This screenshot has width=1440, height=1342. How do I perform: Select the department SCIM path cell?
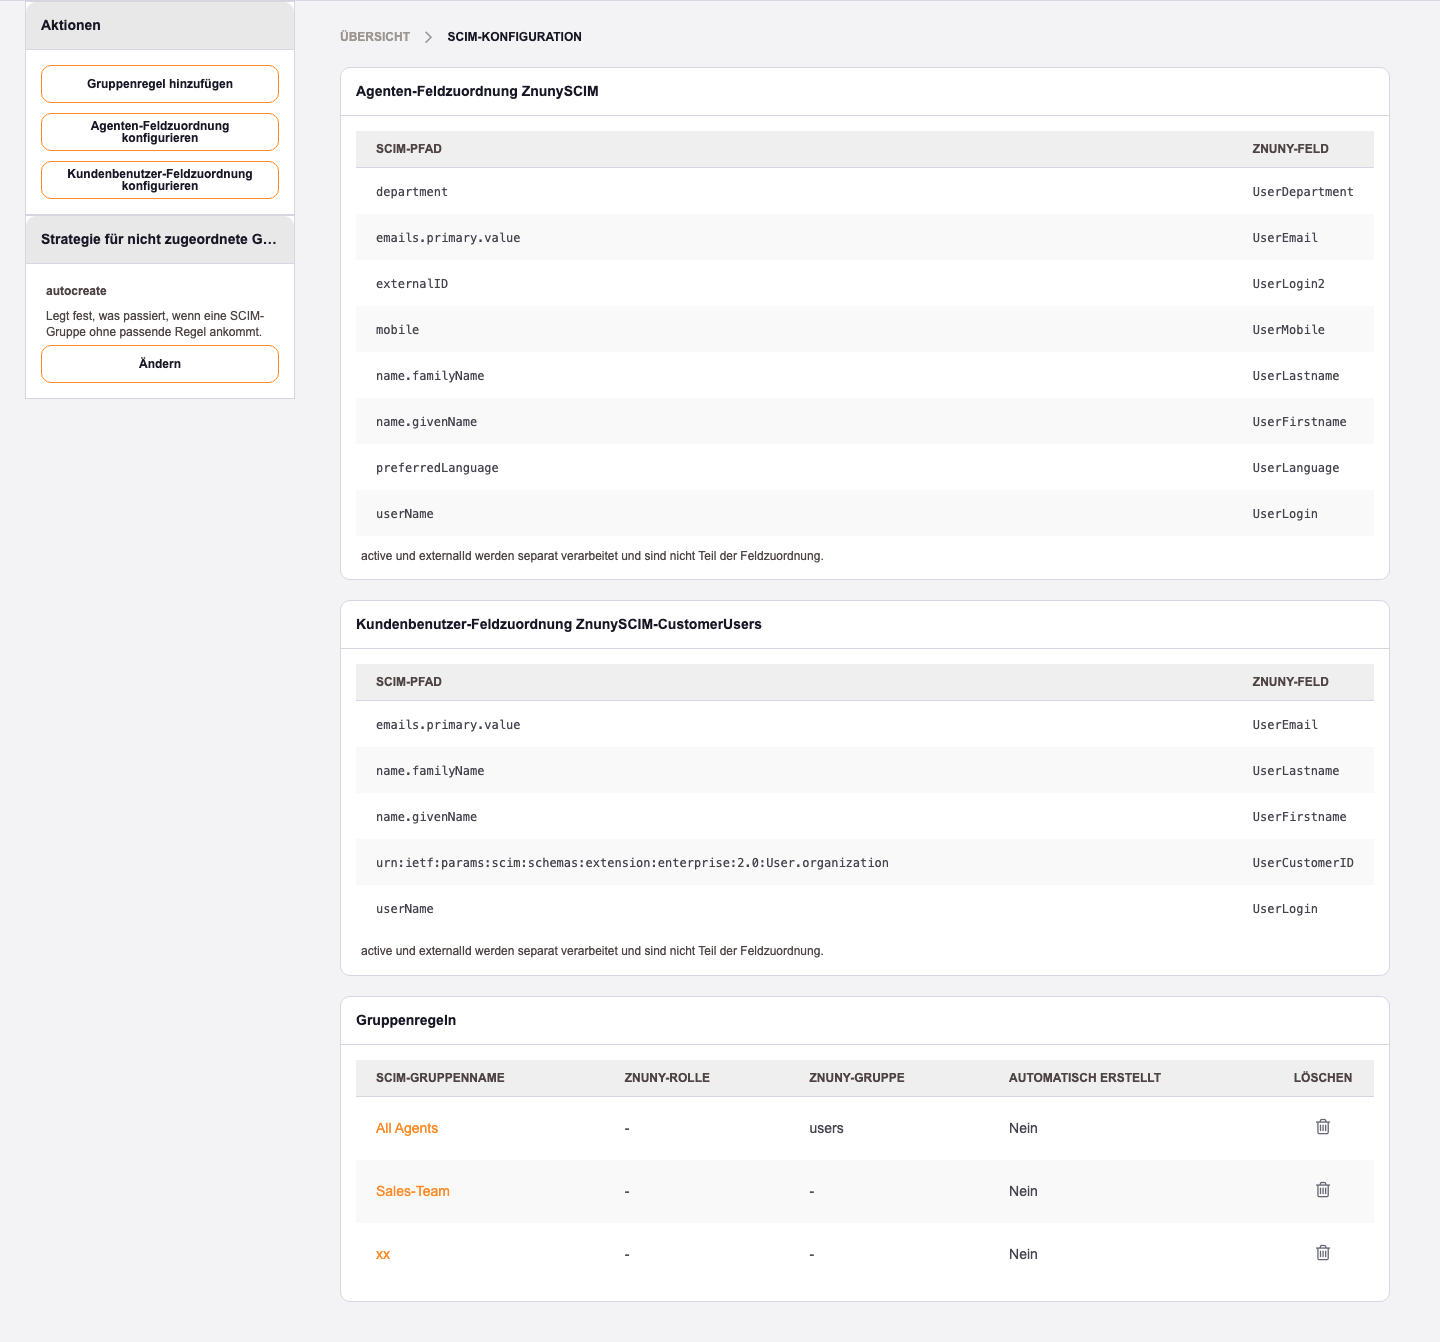click(412, 192)
